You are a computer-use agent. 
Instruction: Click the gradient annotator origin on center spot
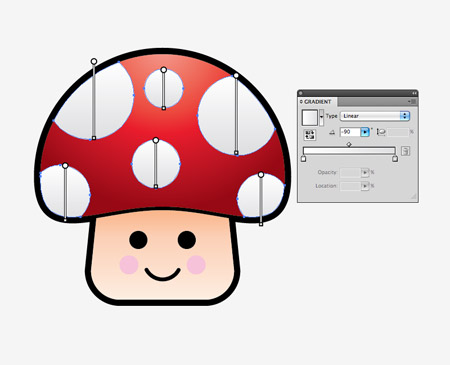(x=156, y=140)
